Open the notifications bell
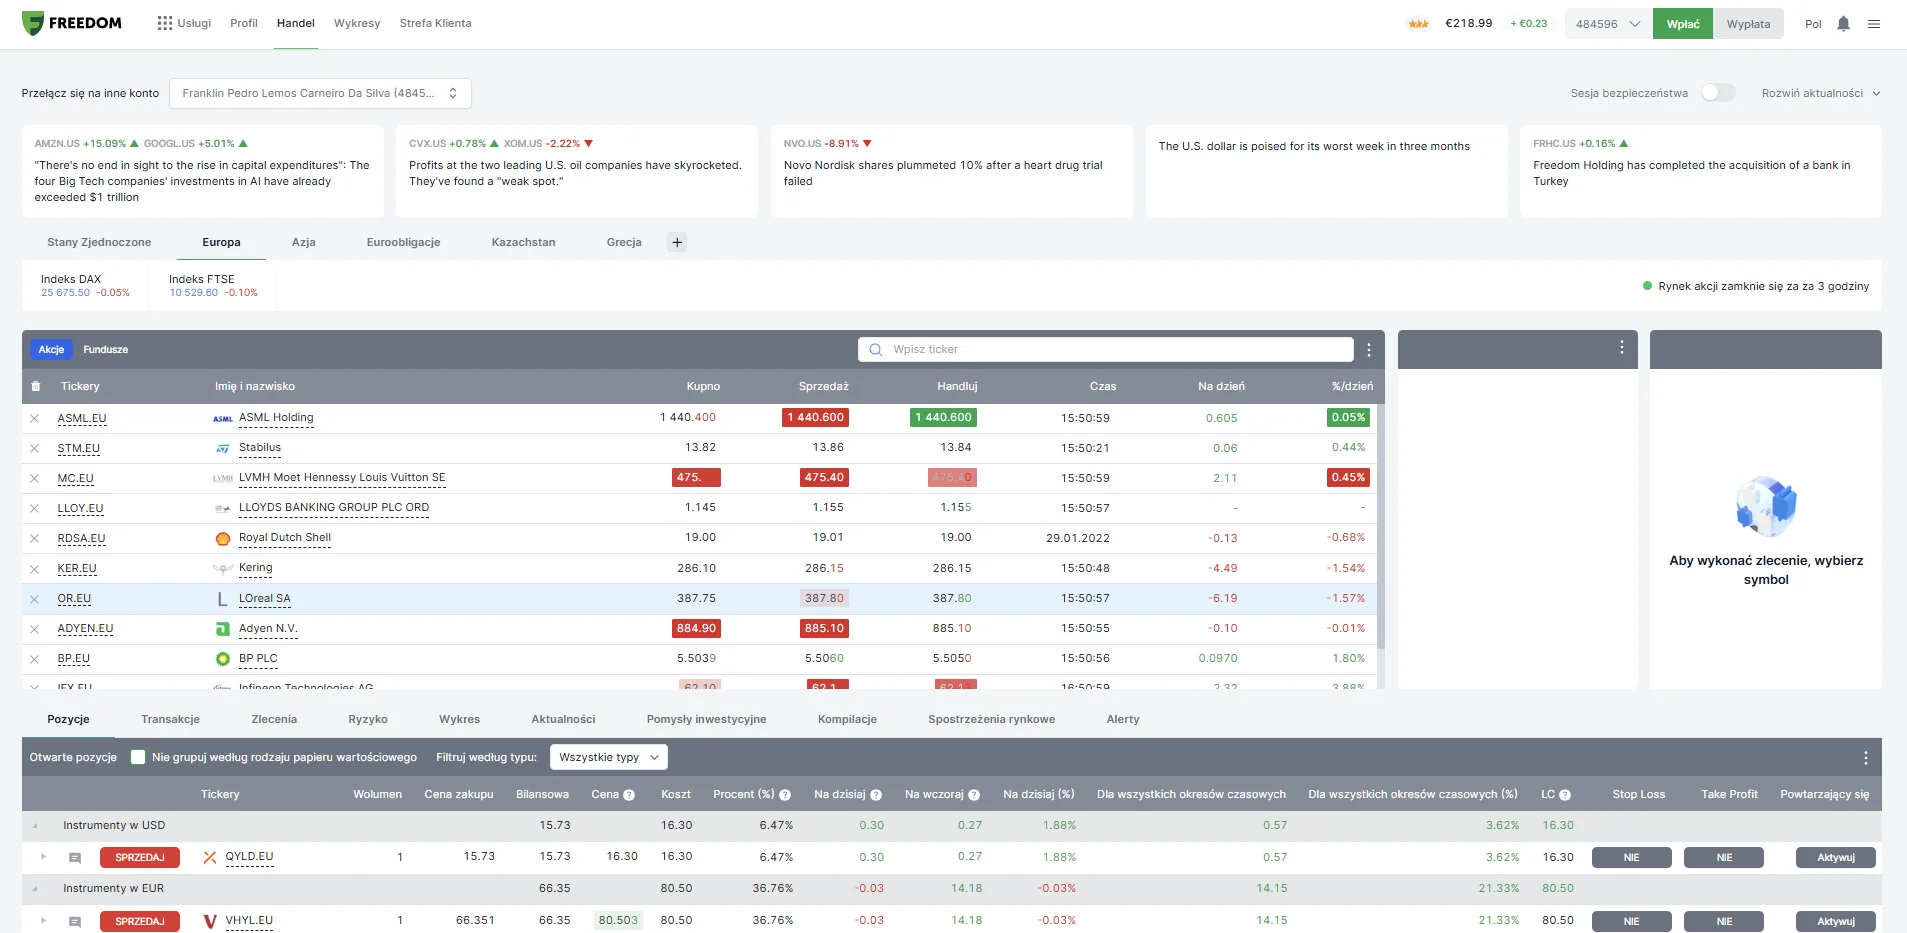This screenshot has width=1907, height=933. (1843, 24)
